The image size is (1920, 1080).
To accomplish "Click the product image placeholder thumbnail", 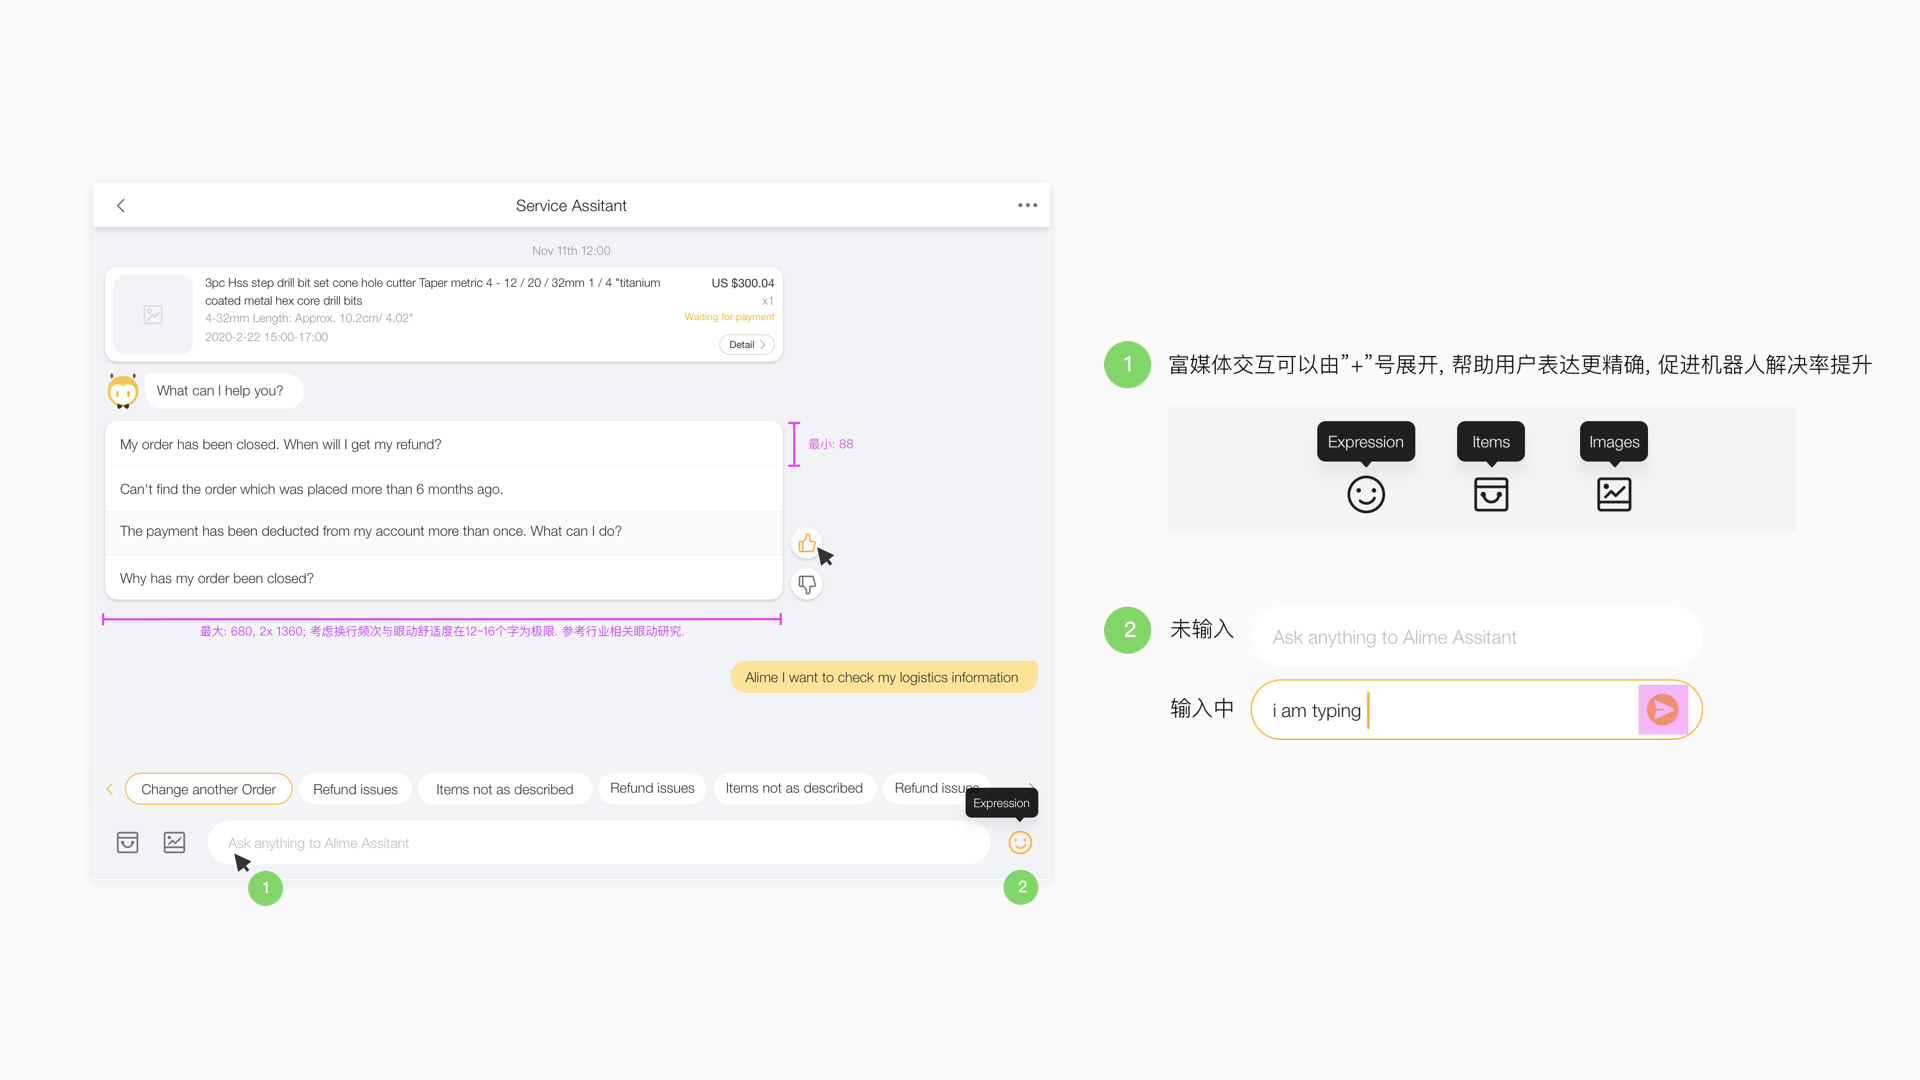I will (x=153, y=315).
